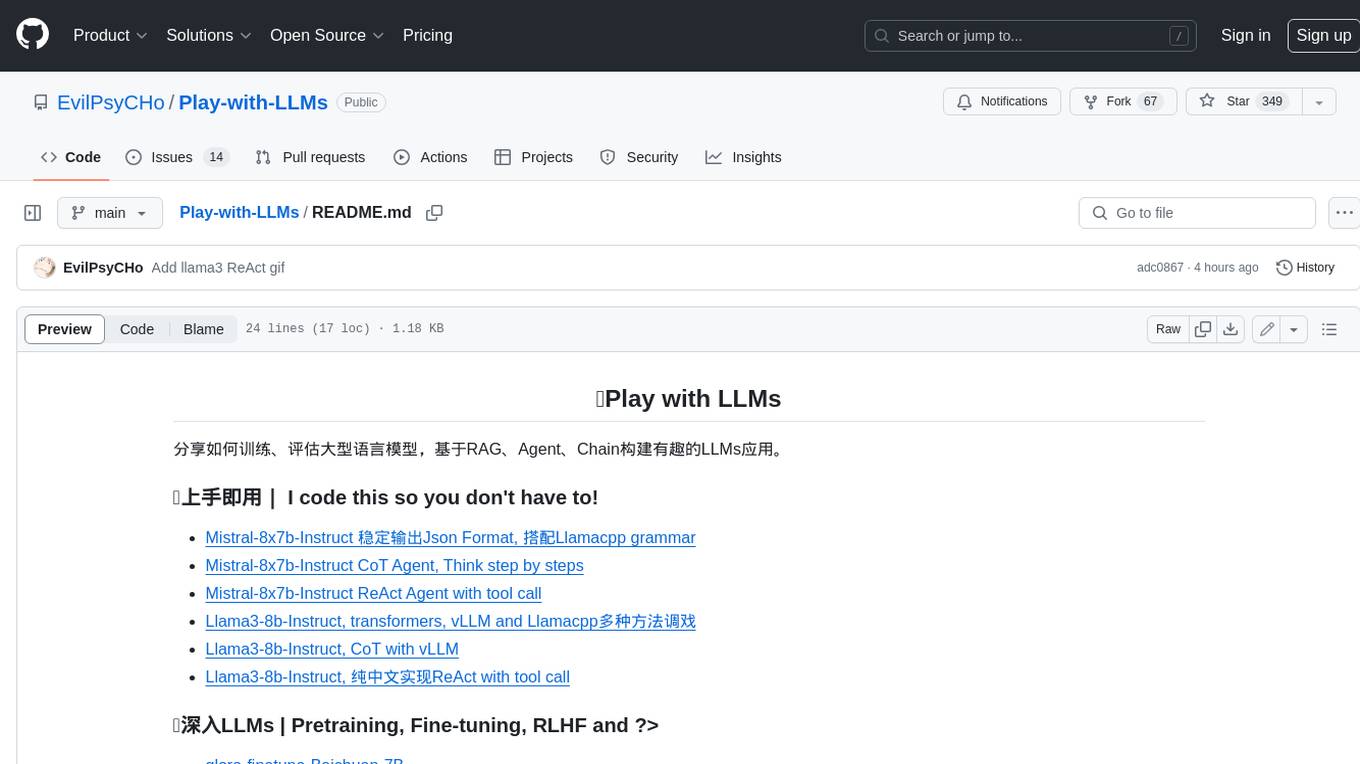Download the raw file

coord(1231,329)
